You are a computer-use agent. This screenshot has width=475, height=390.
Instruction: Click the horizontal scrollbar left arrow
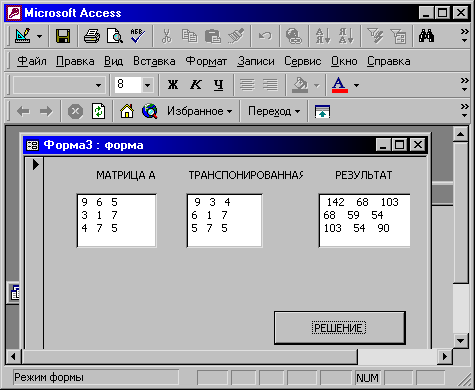click(13, 357)
